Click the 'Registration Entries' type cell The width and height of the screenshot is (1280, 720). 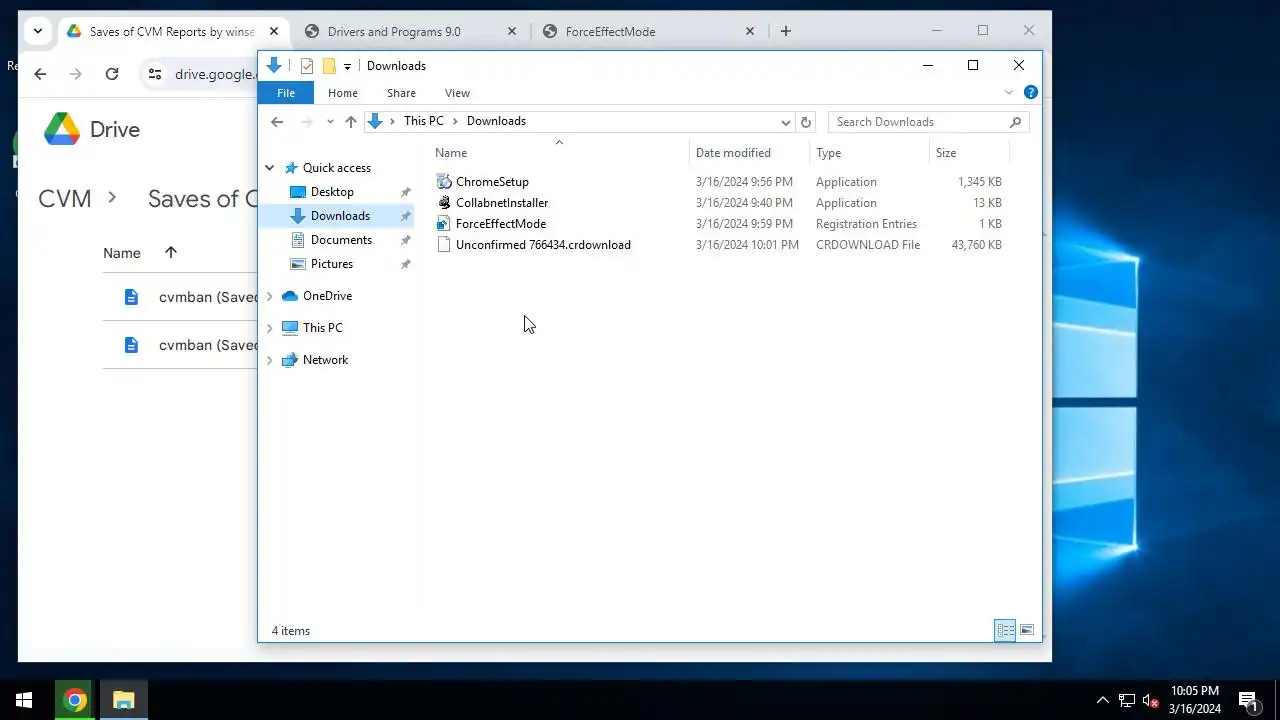[x=866, y=224]
